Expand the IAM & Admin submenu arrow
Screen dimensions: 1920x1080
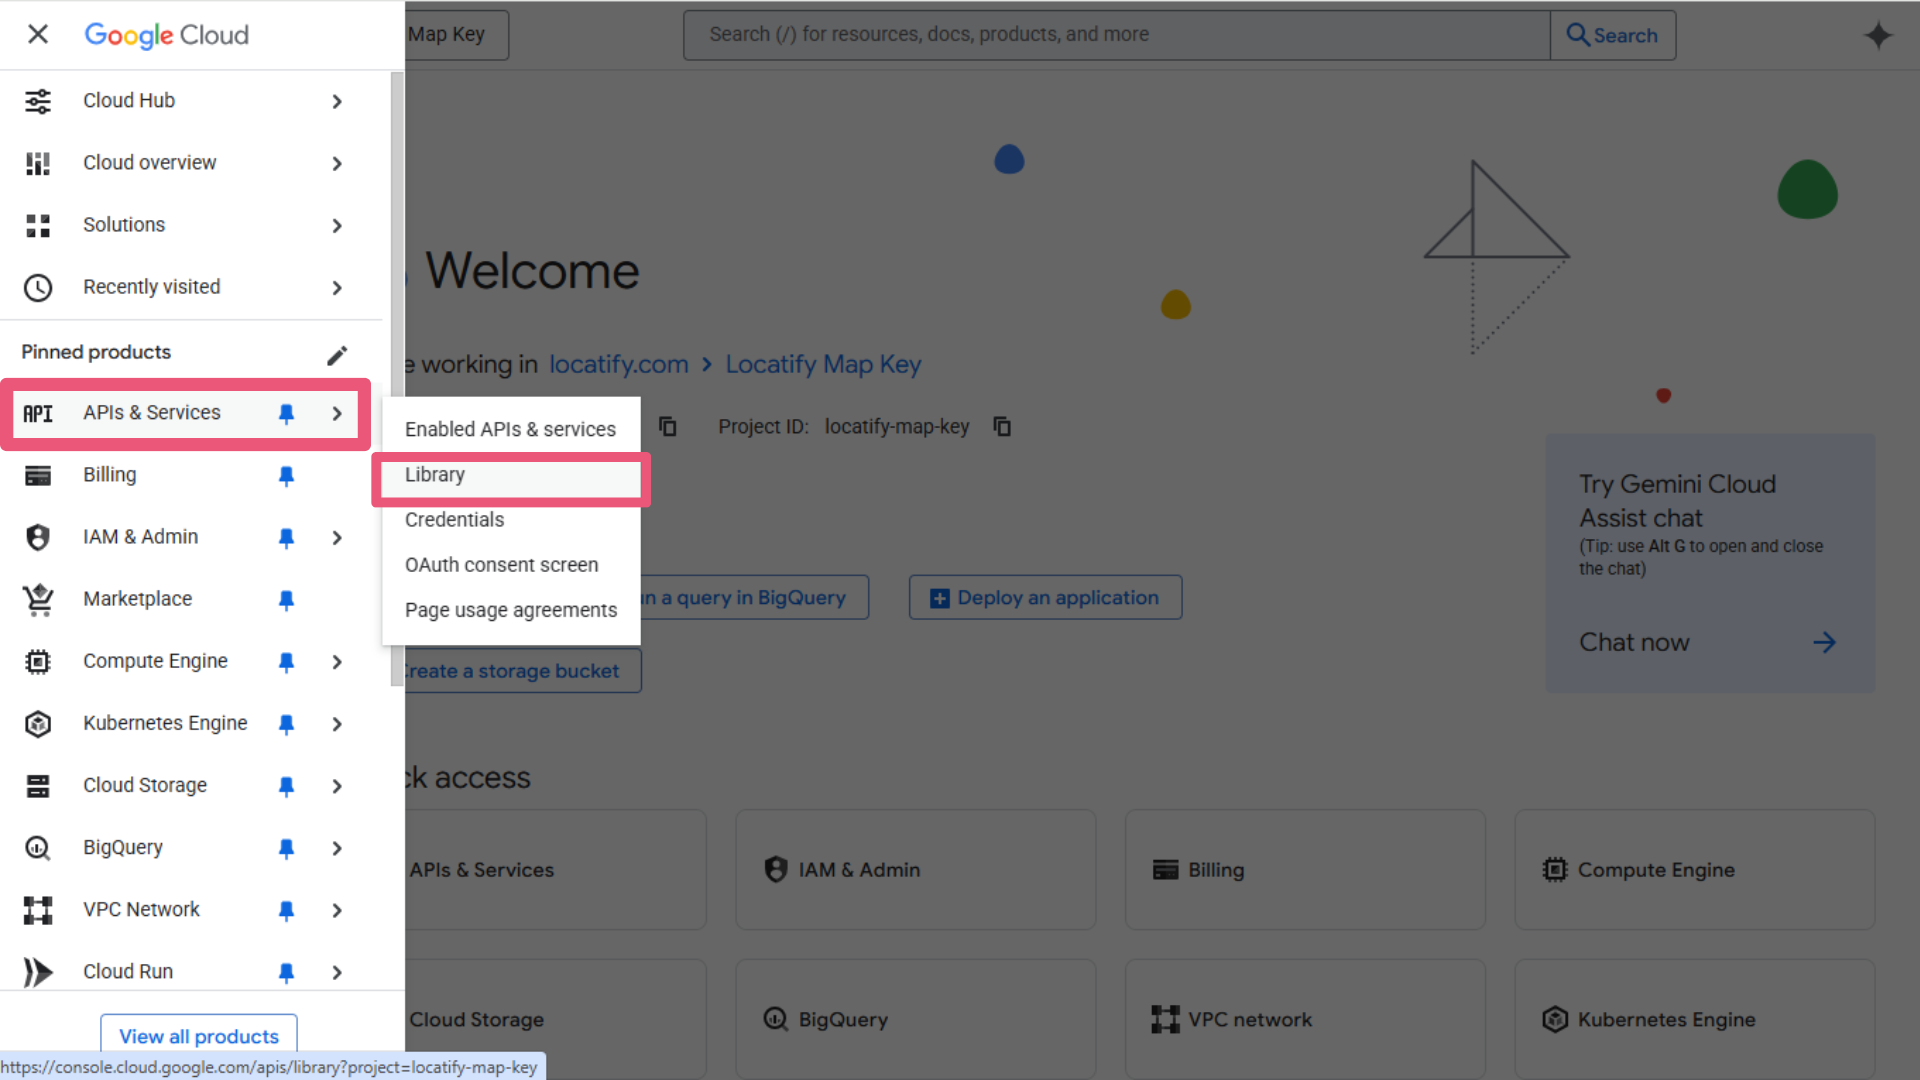(337, 538)
